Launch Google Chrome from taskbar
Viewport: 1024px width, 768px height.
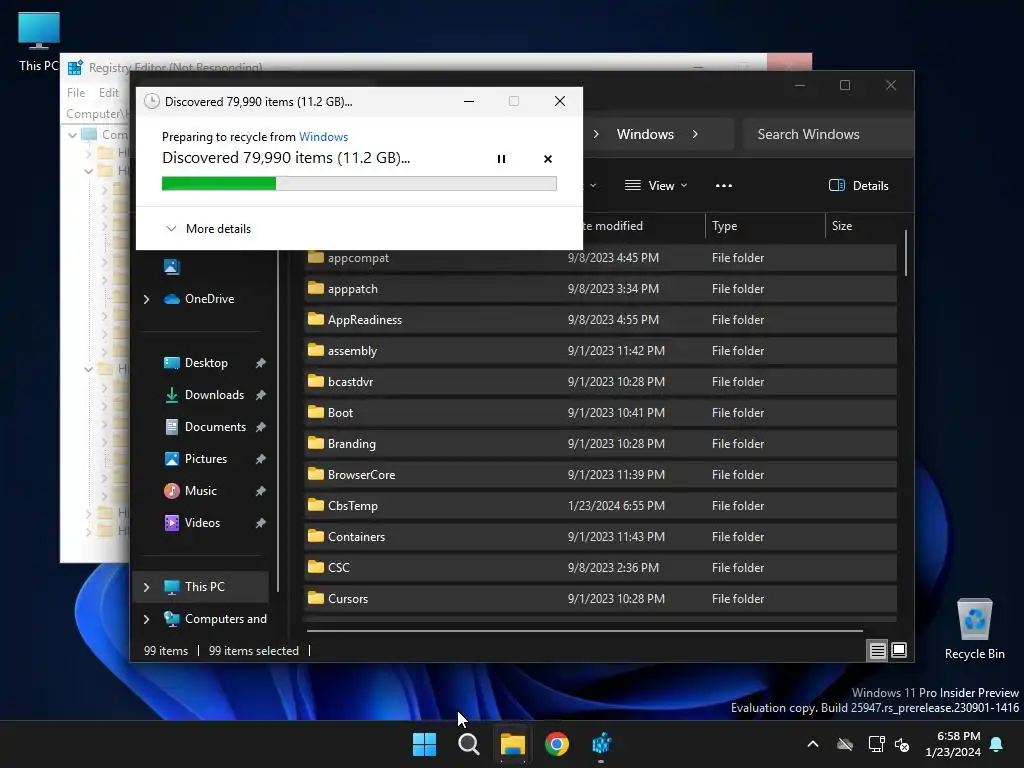pos(557,744)
